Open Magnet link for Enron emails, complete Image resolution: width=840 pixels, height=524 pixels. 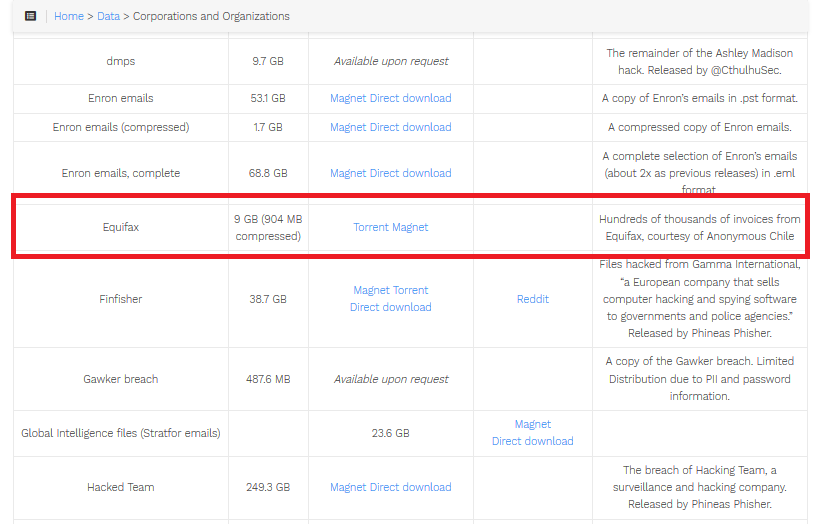[x=348, y=173]
